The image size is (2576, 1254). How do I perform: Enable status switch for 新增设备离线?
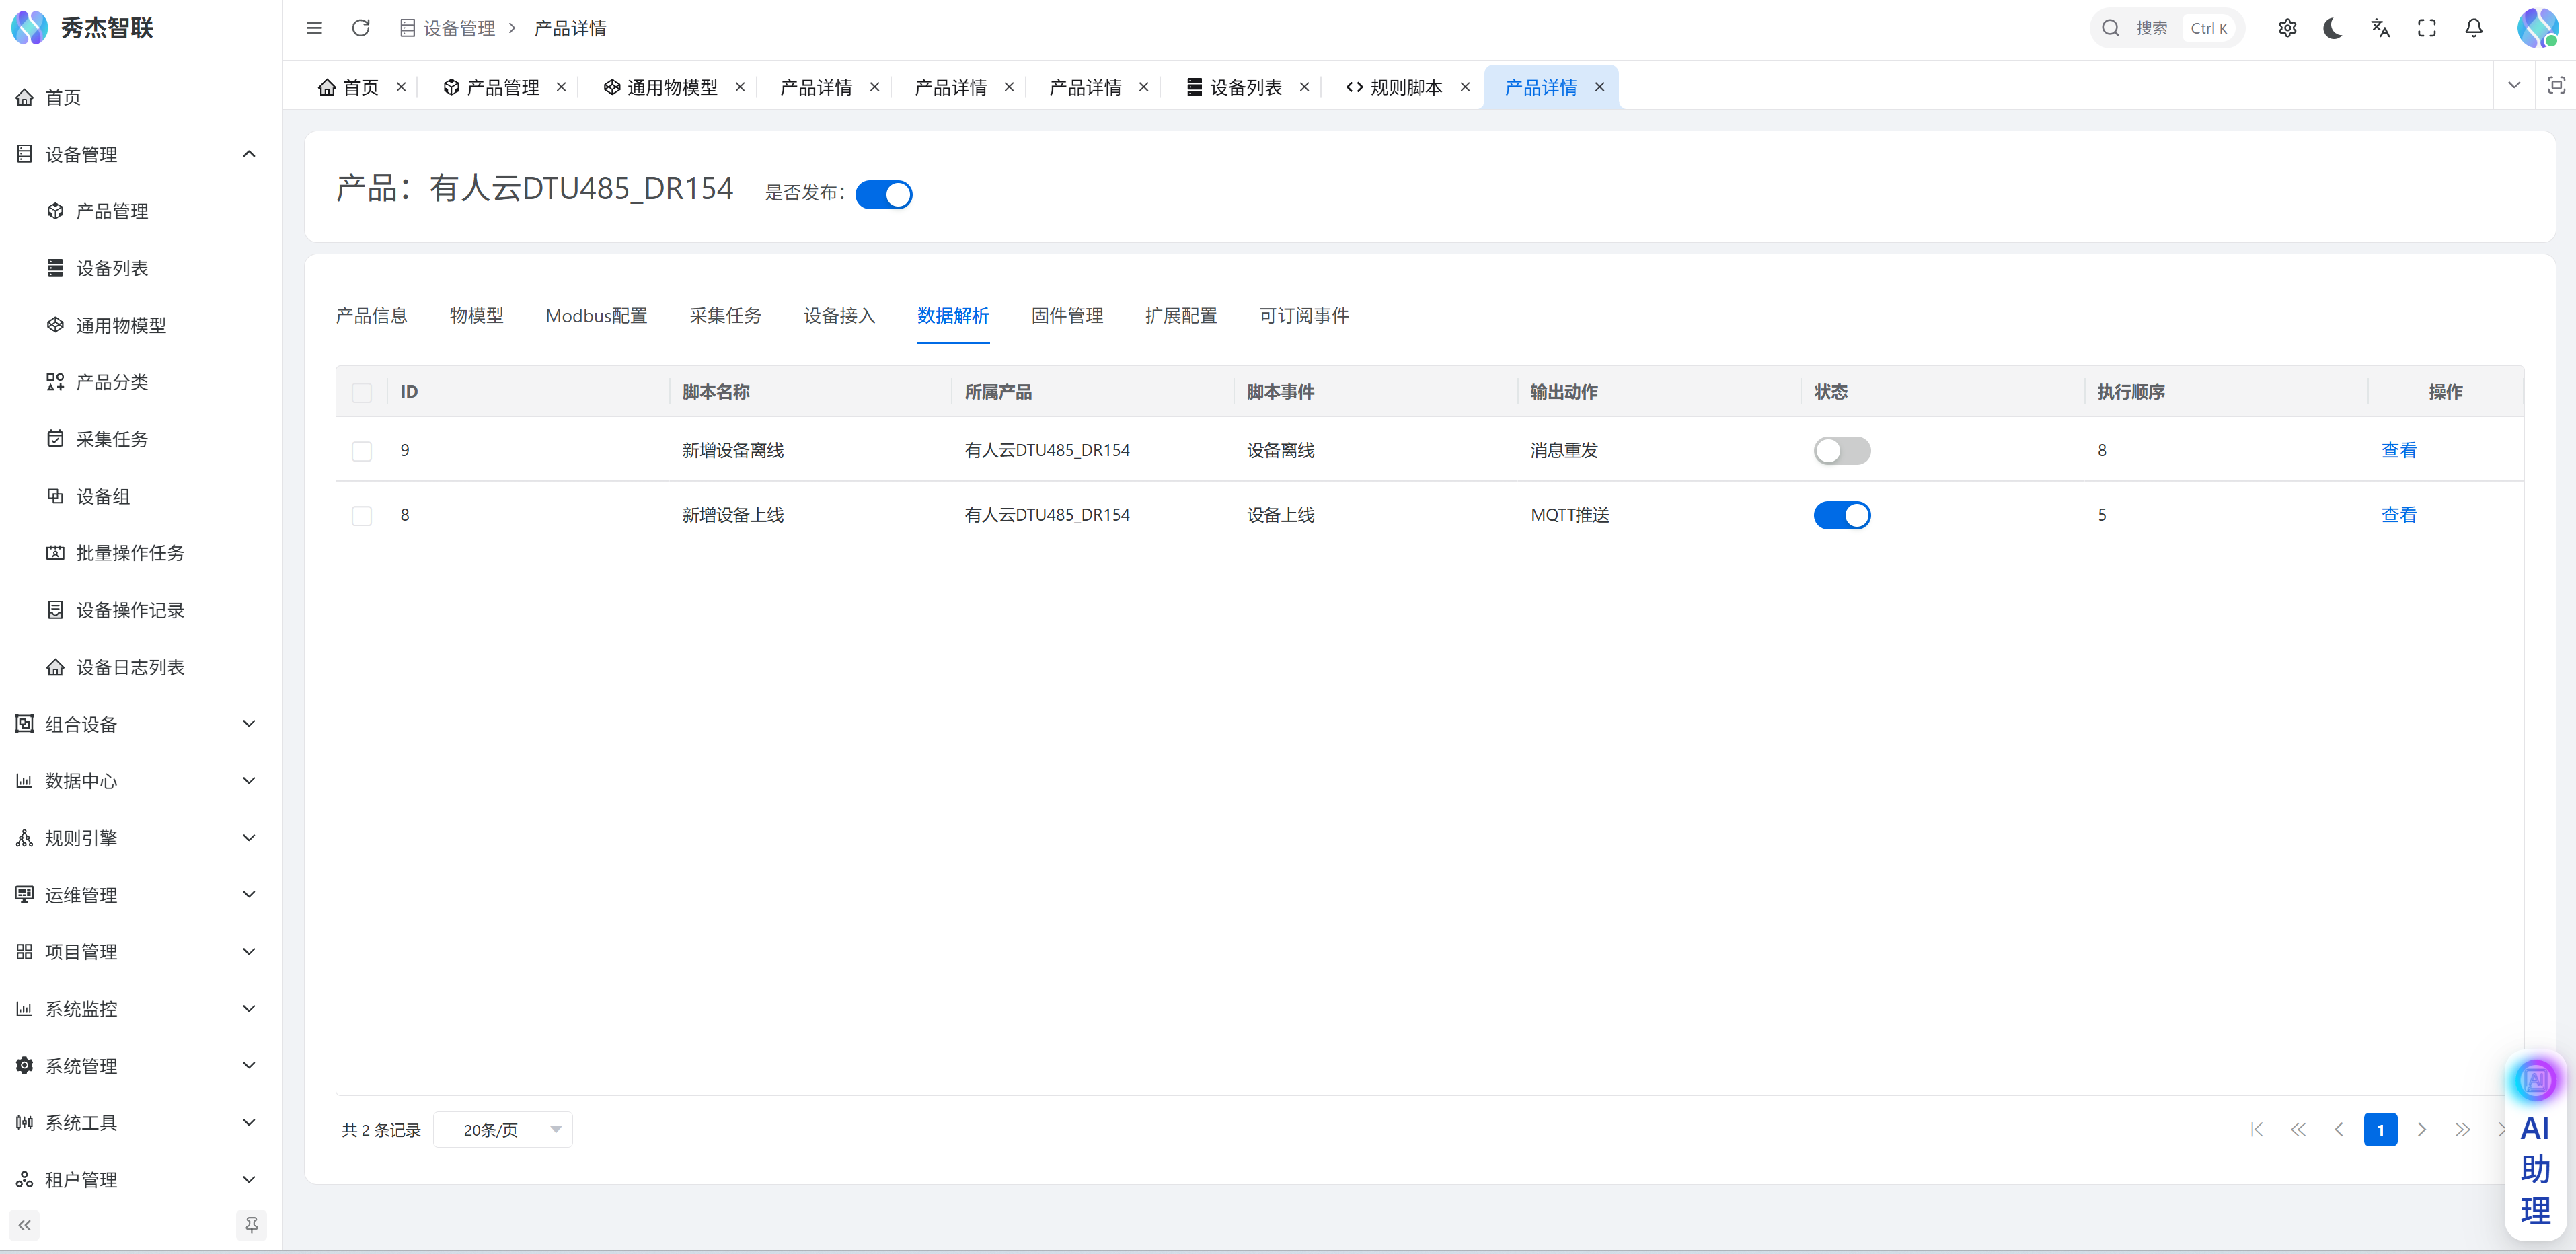pyautogui.click(x=1841, y=451)
